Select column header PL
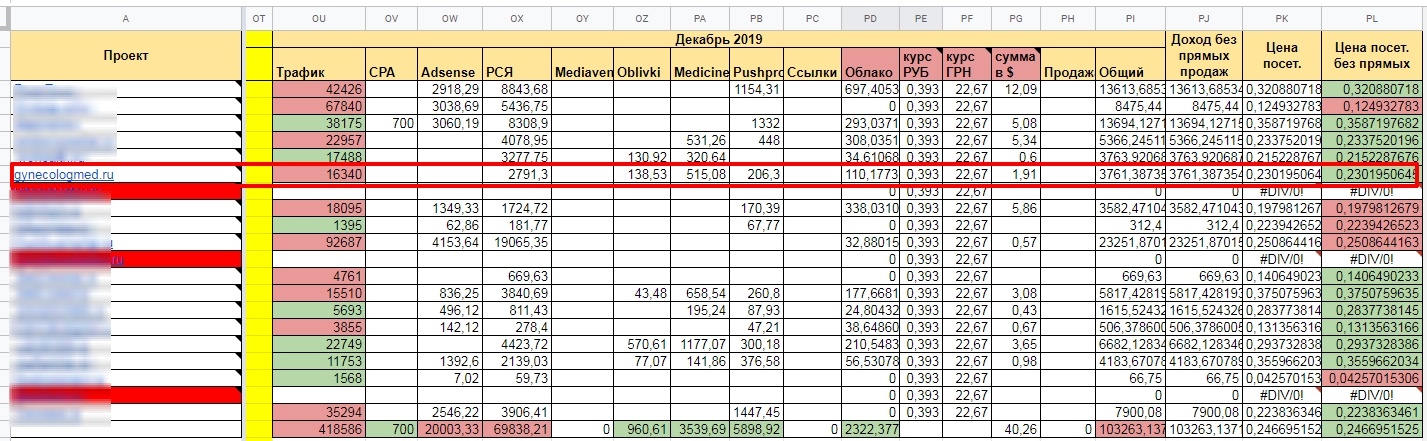Viewport: 1427px width, 441px height. tap(1372, 19)
